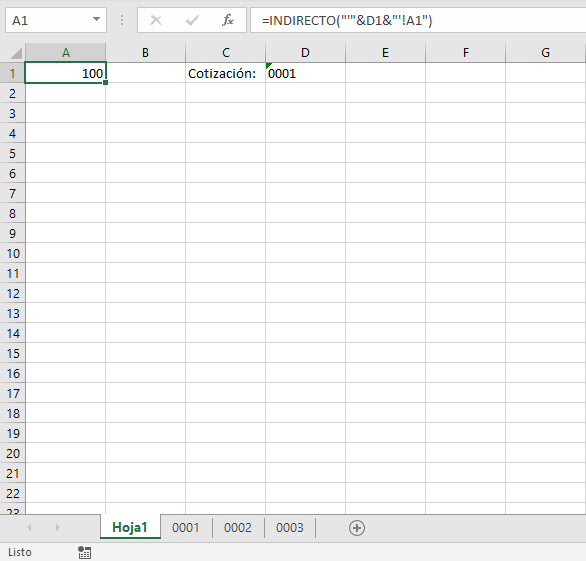Click the Insert Function fx icon
The height and width of the screenshot is (561, 586).
228,20
